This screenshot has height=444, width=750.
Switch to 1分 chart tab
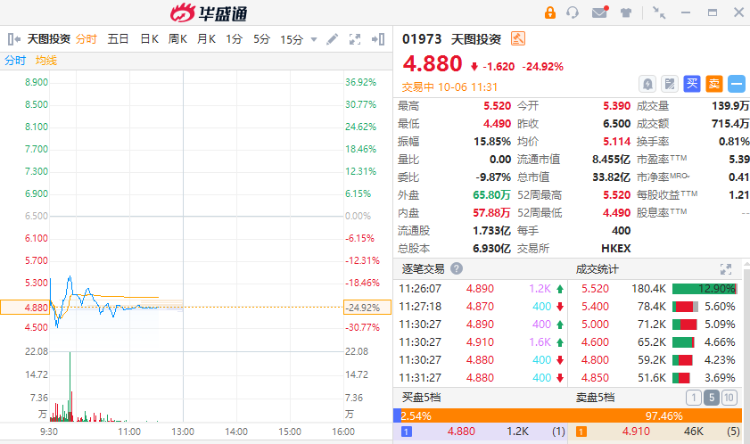coord(234,39)
